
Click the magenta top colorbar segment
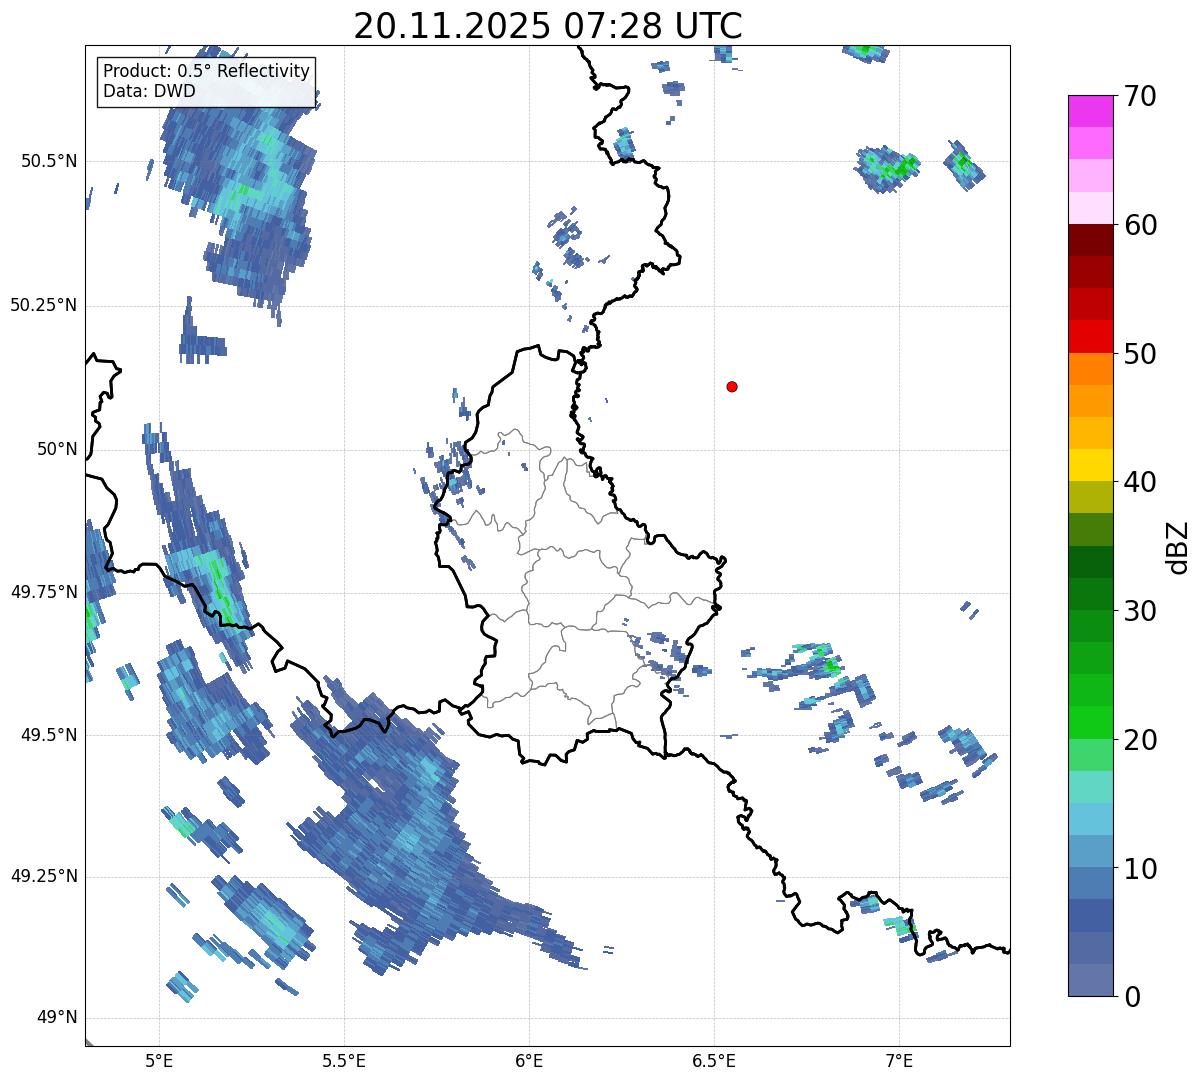point(1090,111)
